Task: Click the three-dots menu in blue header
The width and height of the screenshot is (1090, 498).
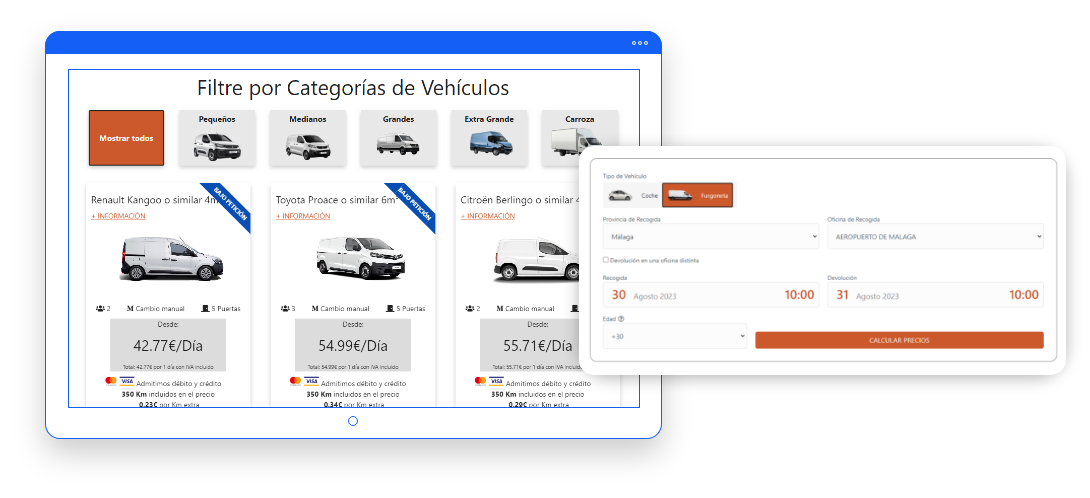Action: (640, 43)
